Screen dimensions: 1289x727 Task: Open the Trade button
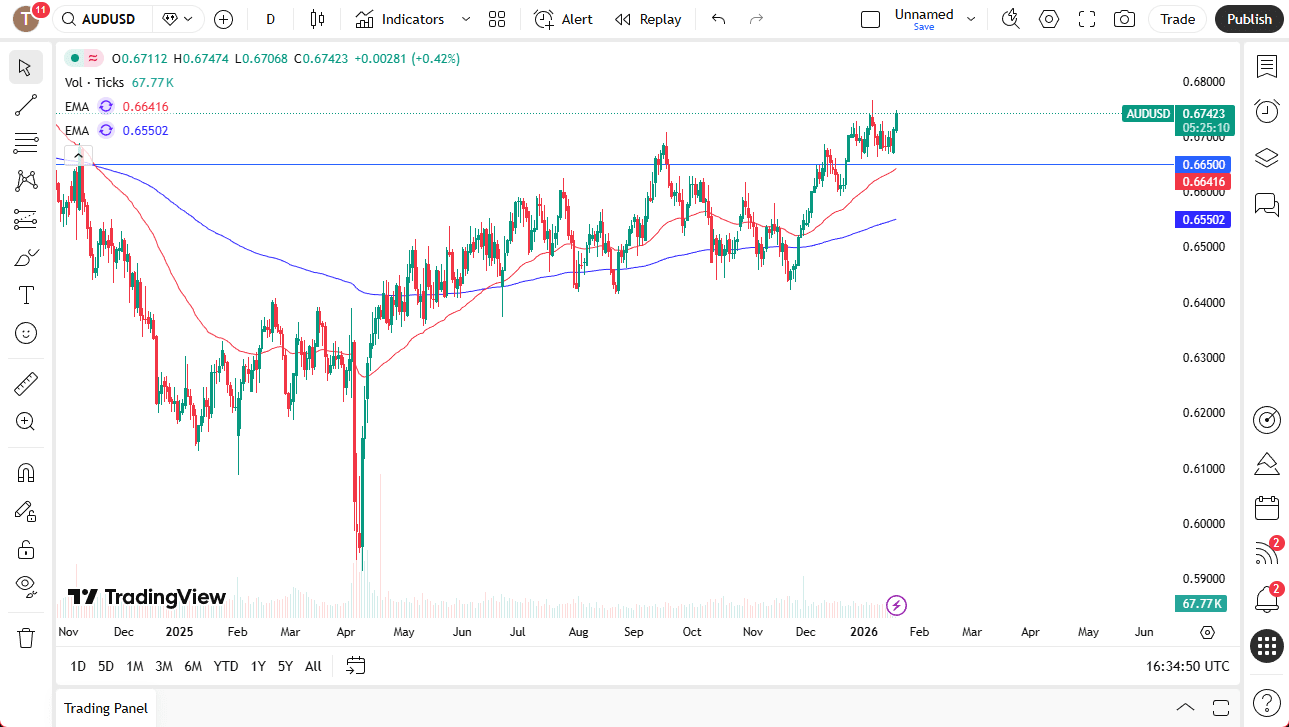tap(1178, 19)
